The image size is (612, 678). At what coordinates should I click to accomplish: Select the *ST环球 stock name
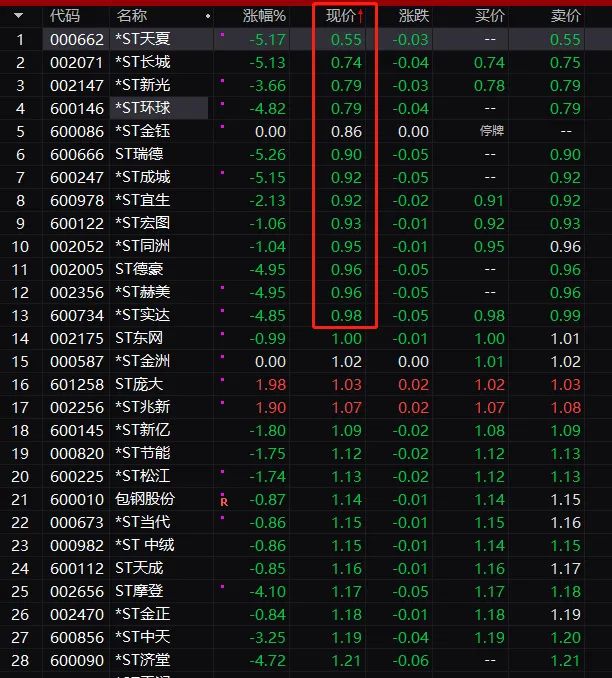[x=143, y=108]
